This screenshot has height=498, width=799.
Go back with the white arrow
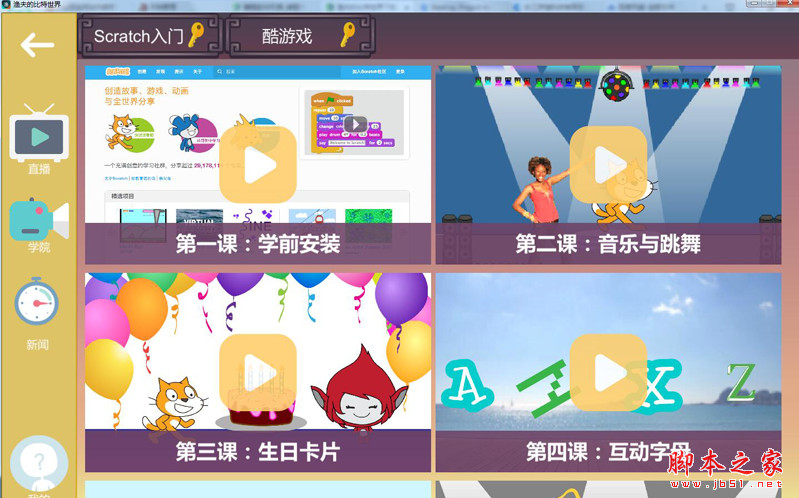(x=37, y=45)
